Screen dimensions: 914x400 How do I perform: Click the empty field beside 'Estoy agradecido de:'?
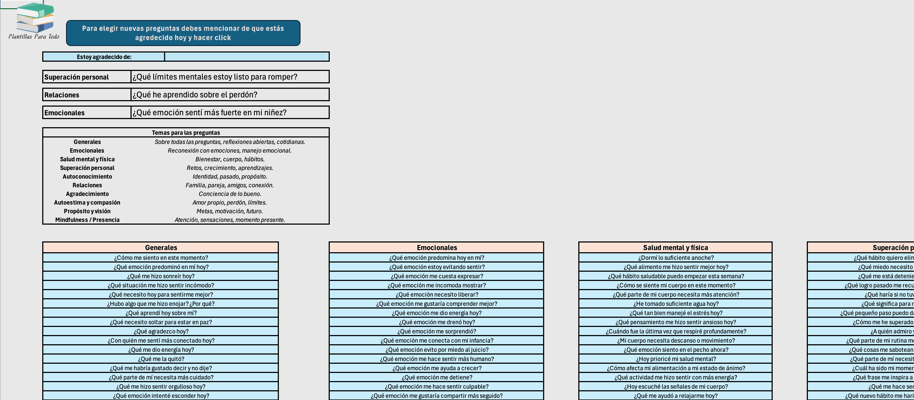coord(247,57)
